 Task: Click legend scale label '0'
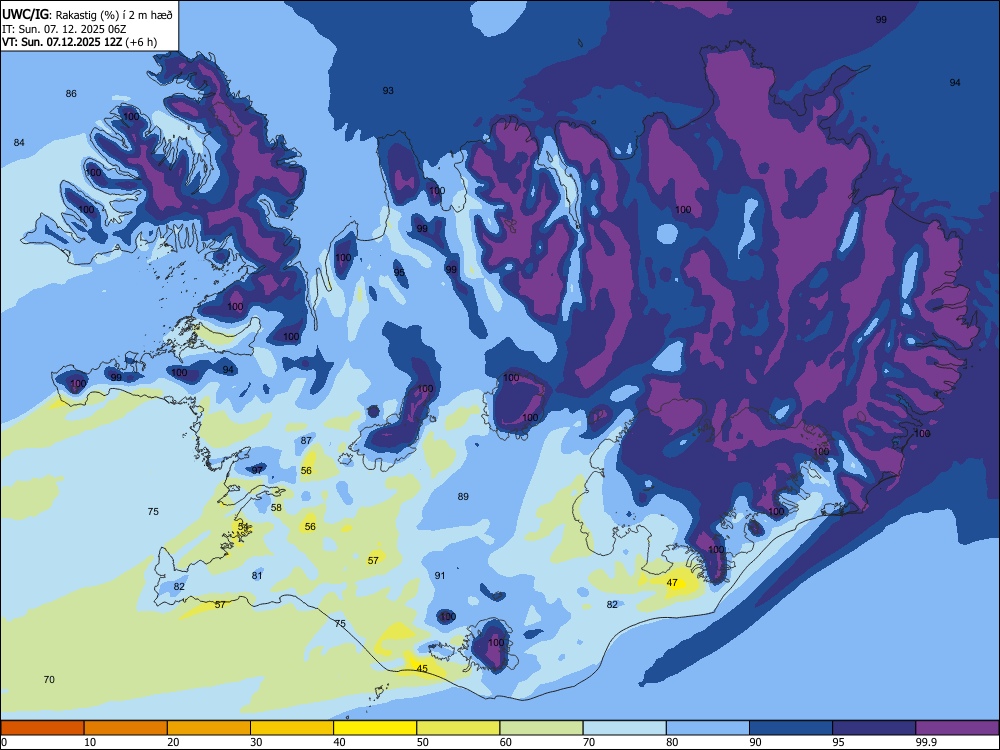coord(4,742)
